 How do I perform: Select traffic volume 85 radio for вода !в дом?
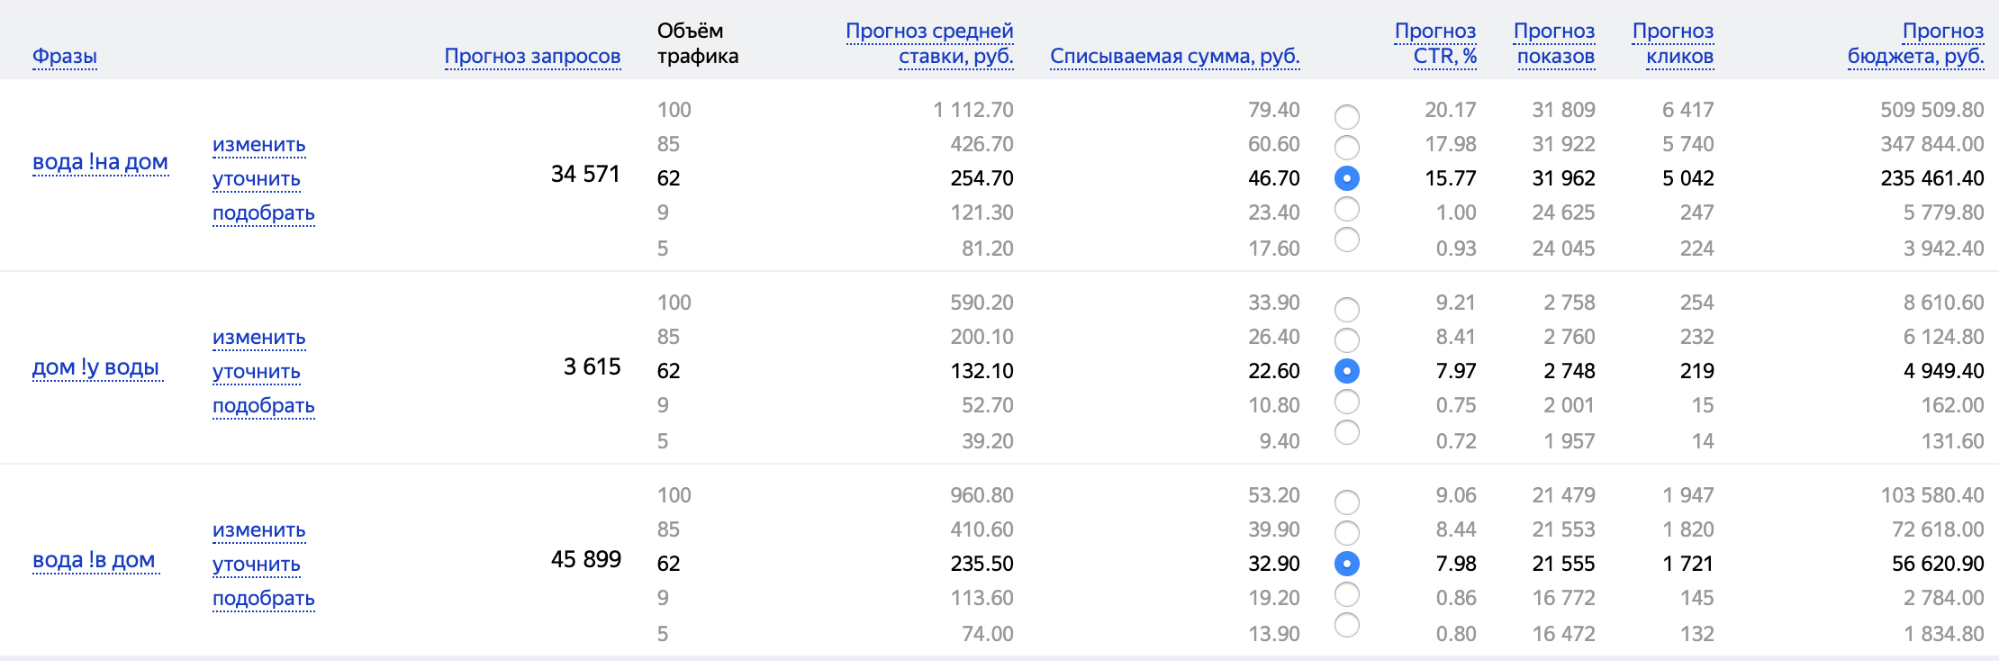(x=1347, y=533)
